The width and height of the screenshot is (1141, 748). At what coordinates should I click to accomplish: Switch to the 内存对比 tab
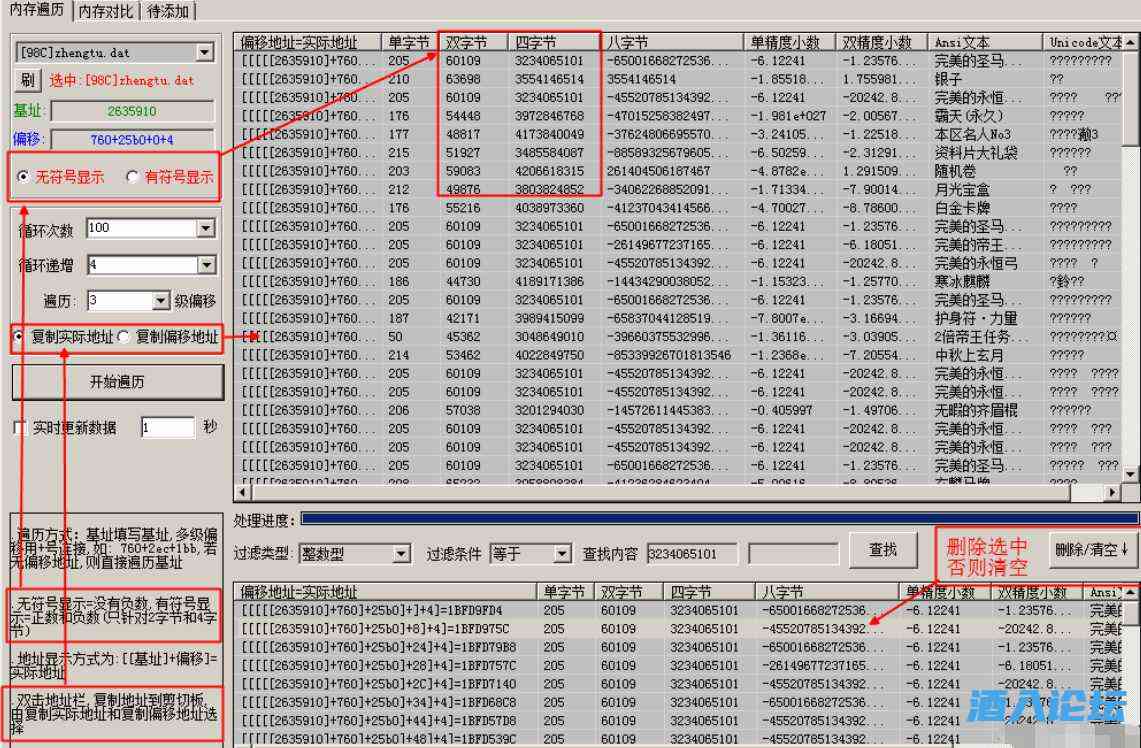[105, 11]
